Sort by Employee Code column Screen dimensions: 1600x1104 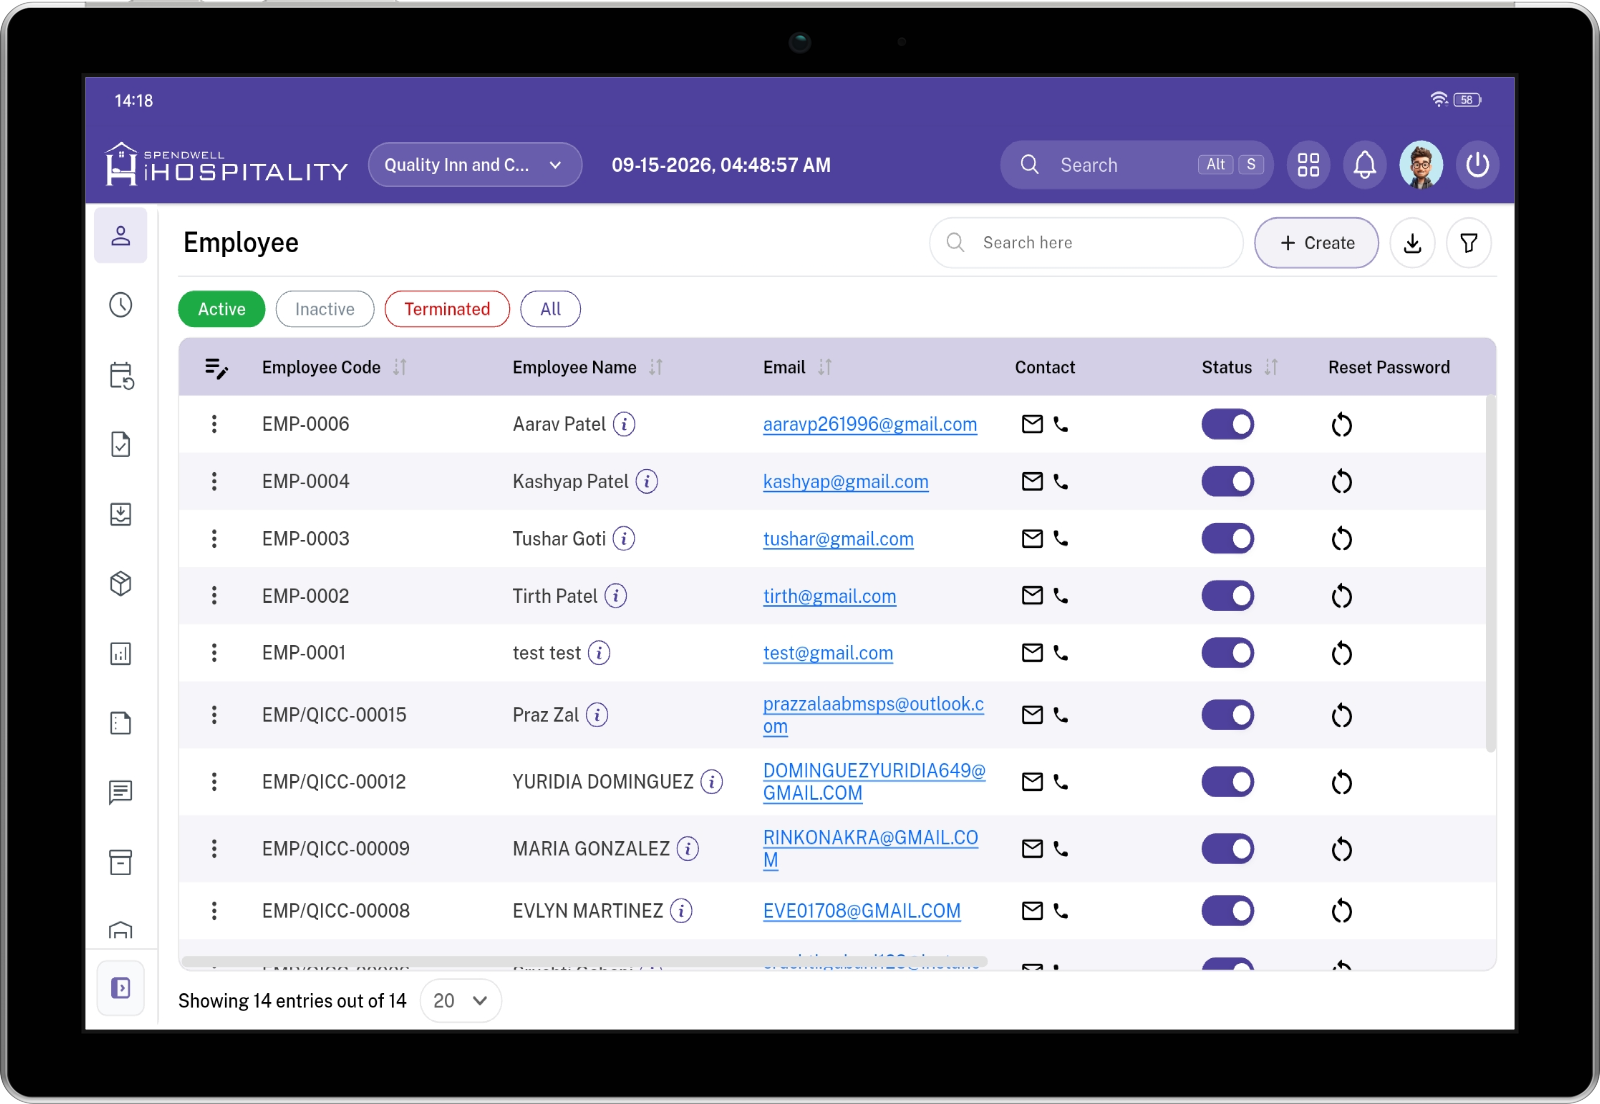400,368
